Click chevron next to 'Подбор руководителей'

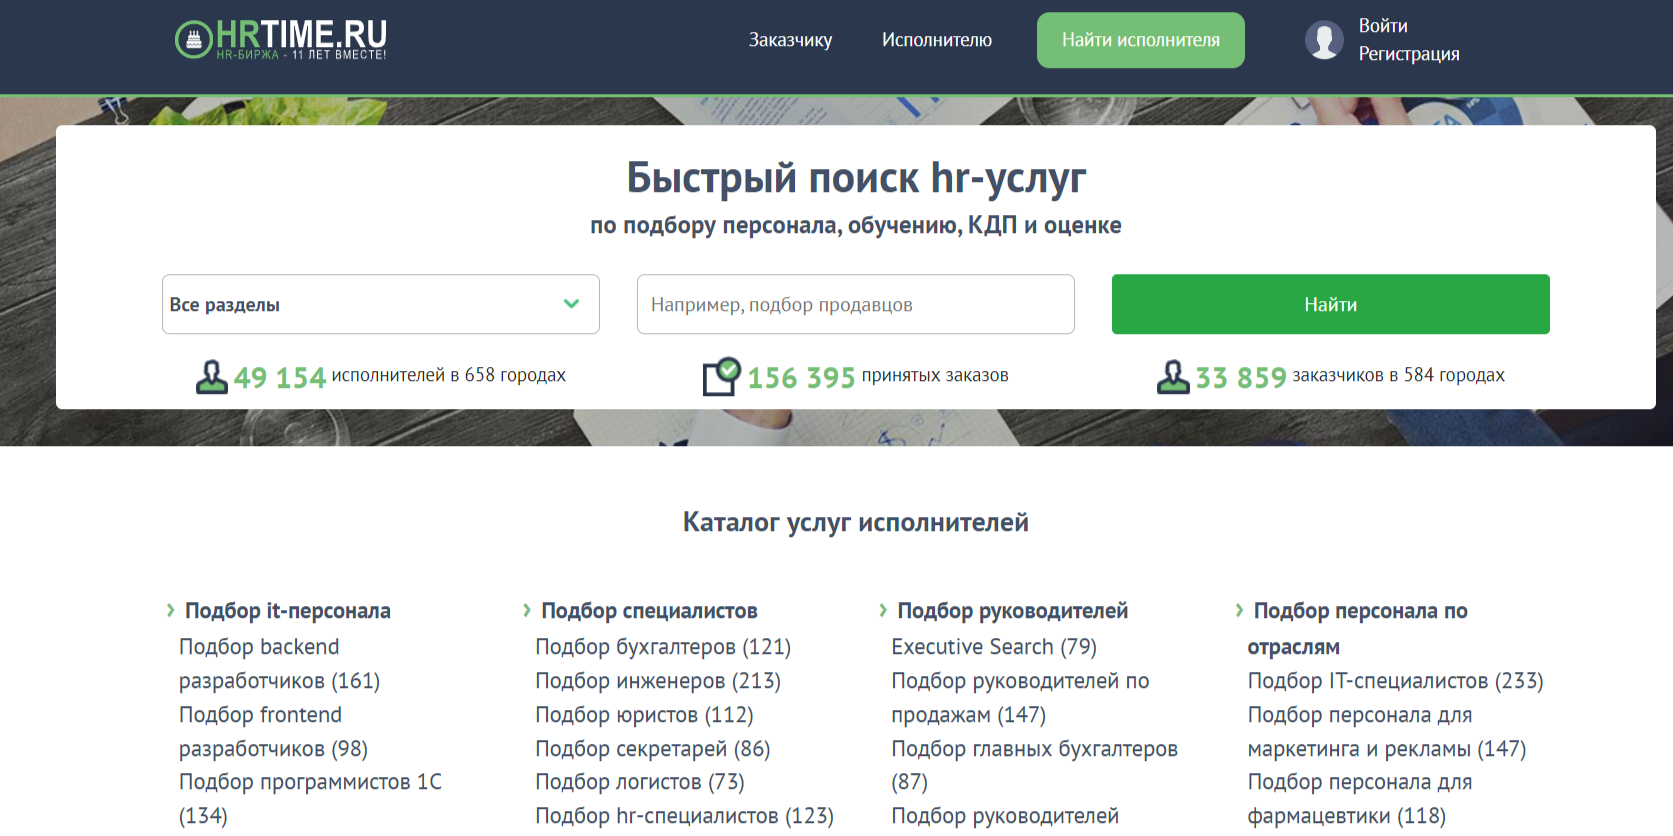click(883, 610)
